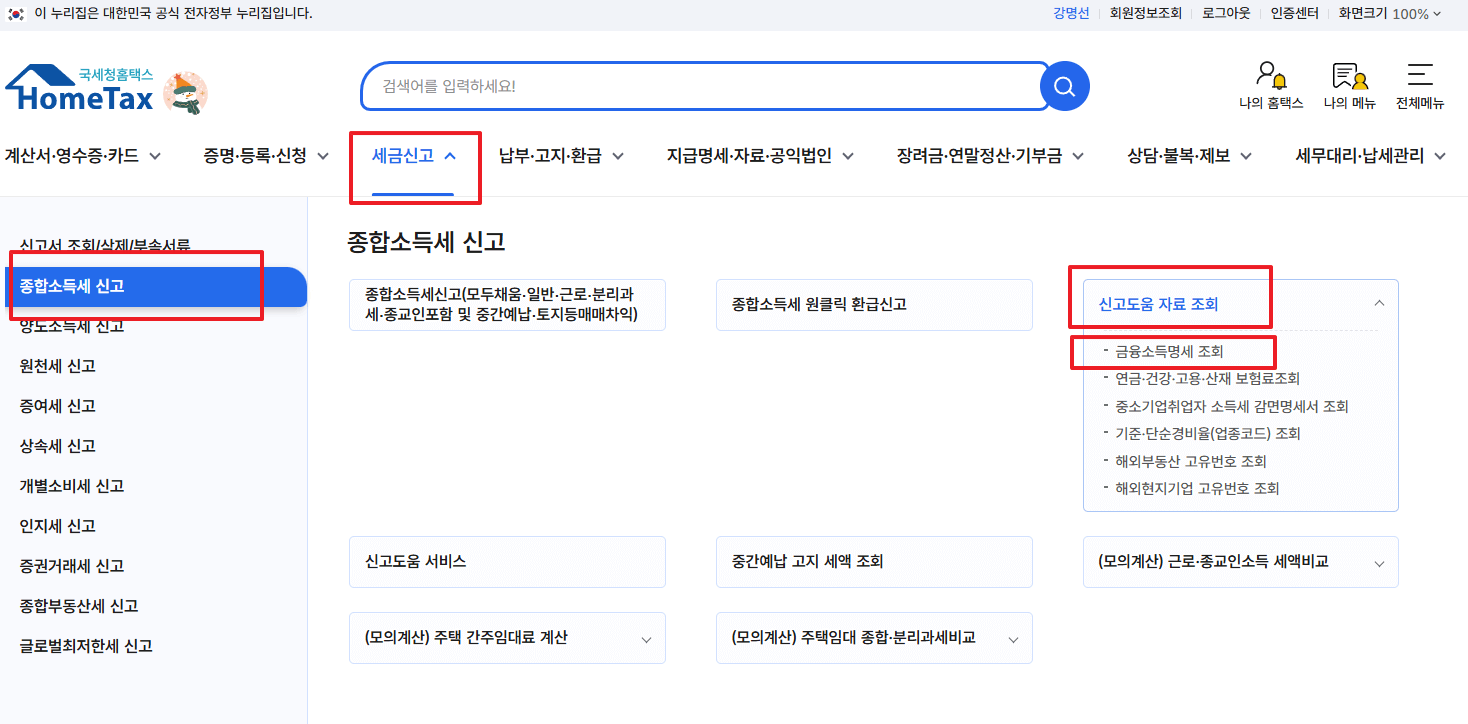The height and width of the screenshot is (724, 1468).
Task: Click inside the search input field
Action: (x=700, y=86)
